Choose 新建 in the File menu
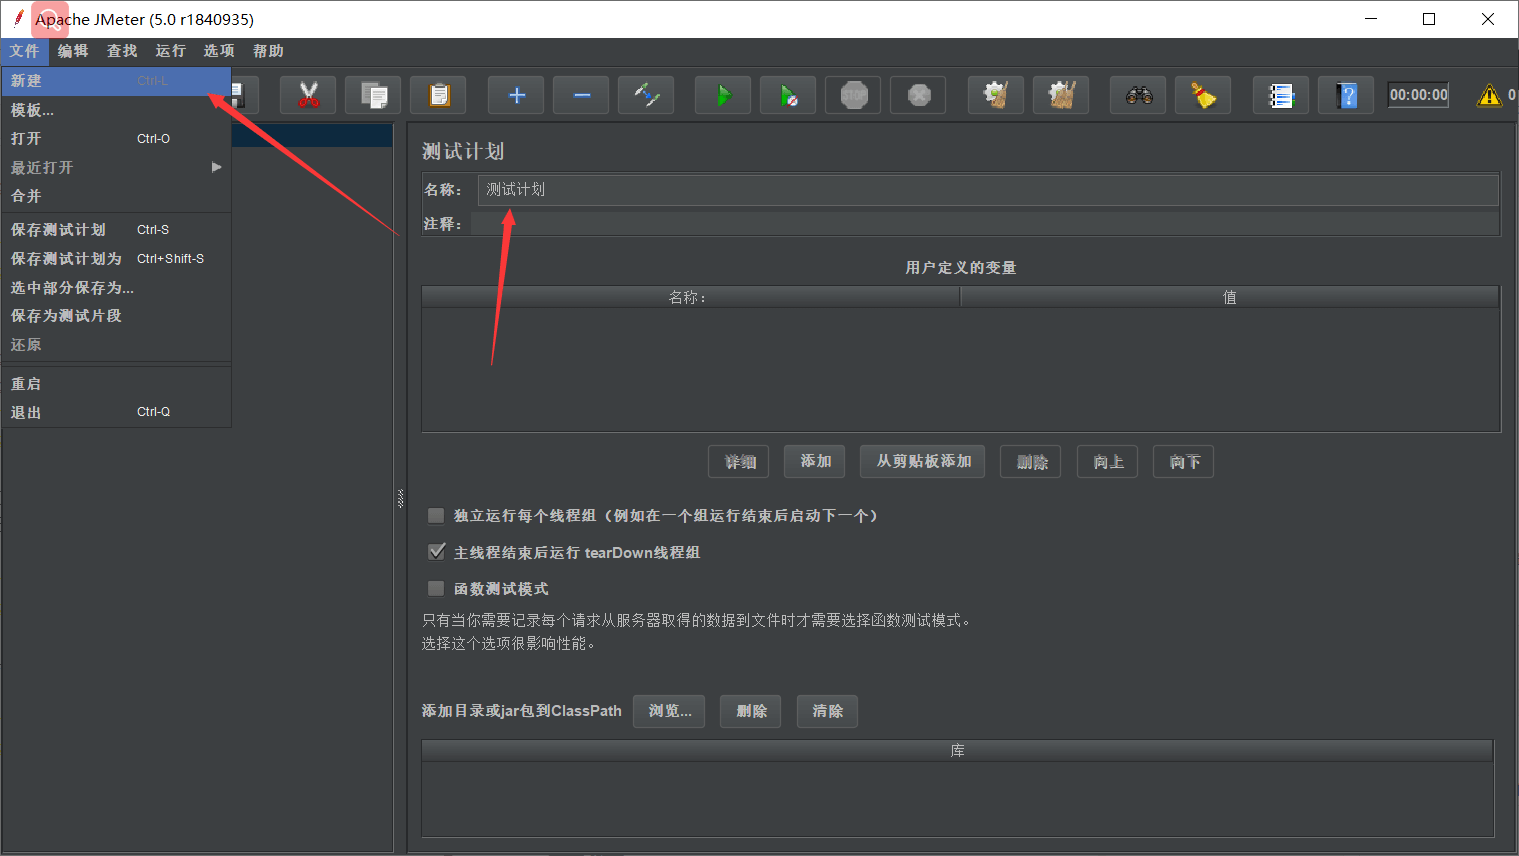Viewport: 1519px width, 856px height. (x=116, y=81)
